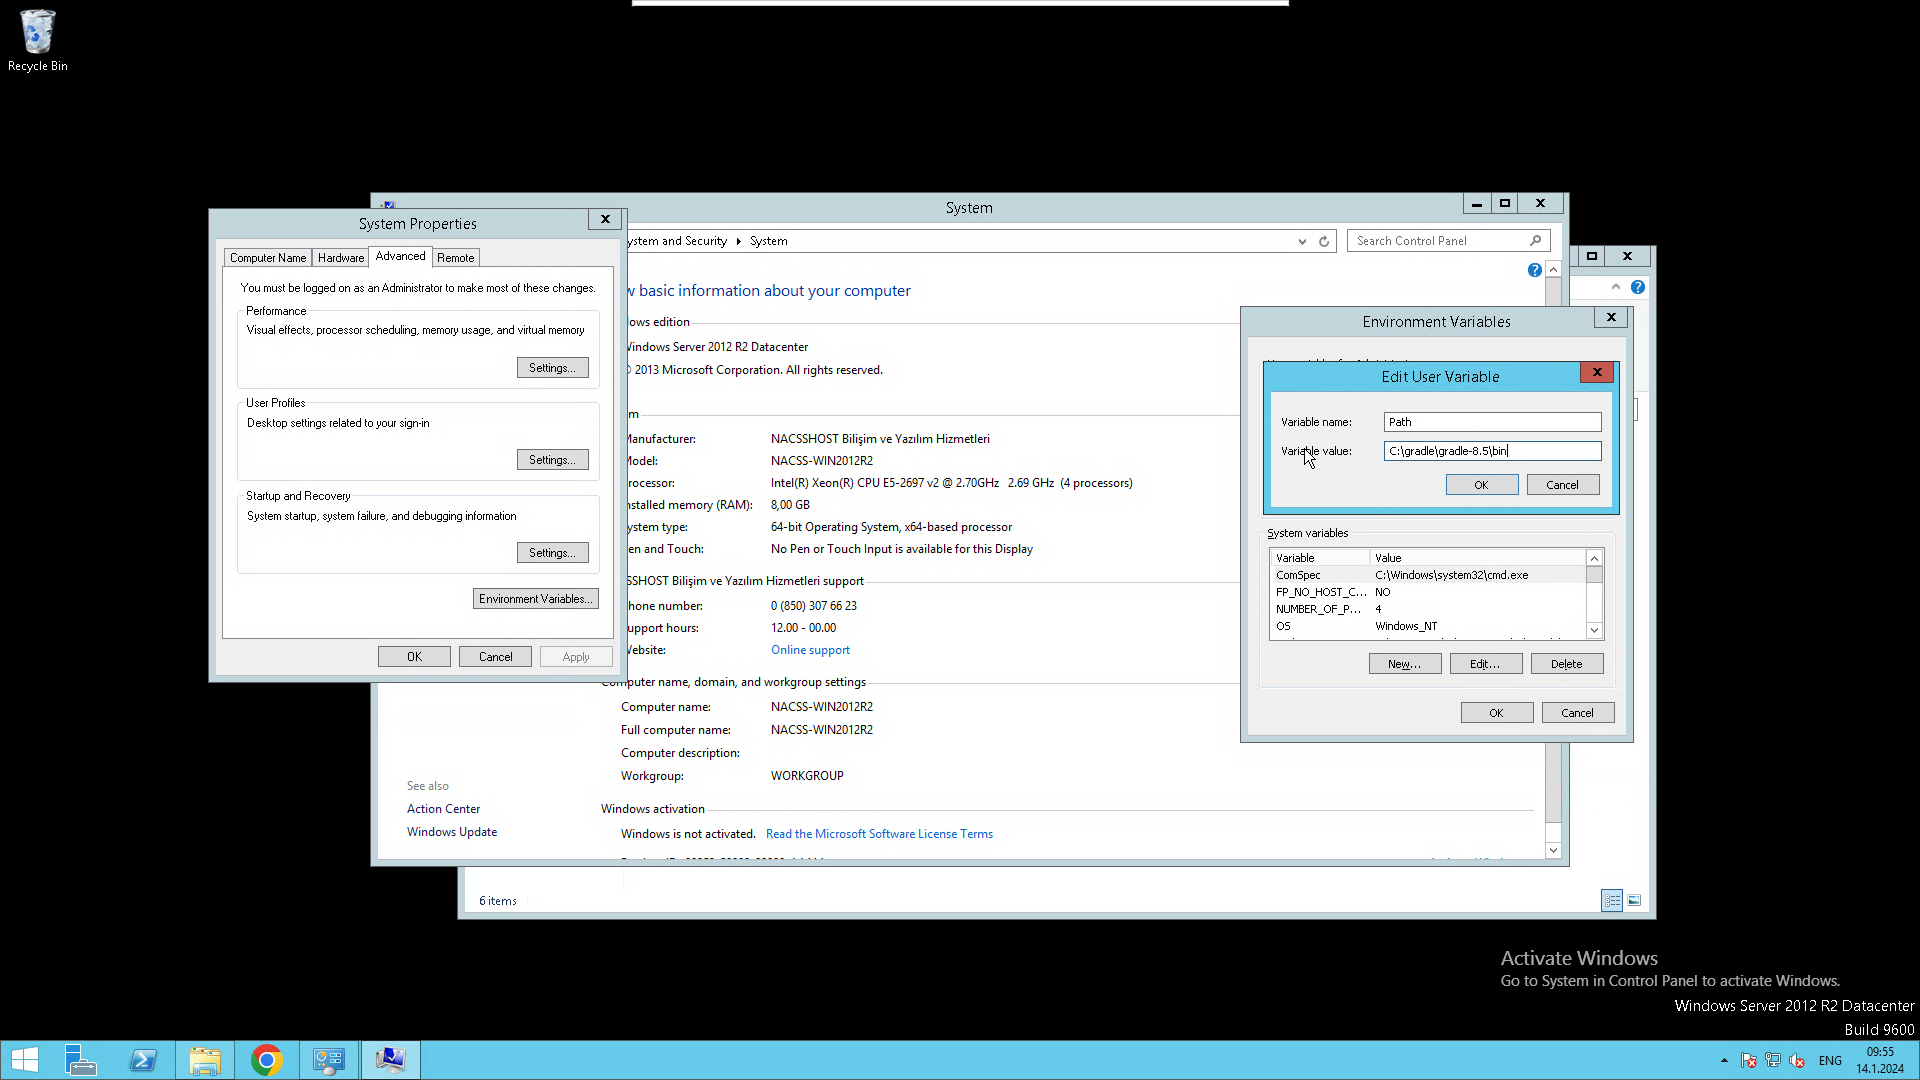This screenshot has width=1920, height=1080.
Task: Click the System window scroll-up arrow
Action: (1553, 270)
